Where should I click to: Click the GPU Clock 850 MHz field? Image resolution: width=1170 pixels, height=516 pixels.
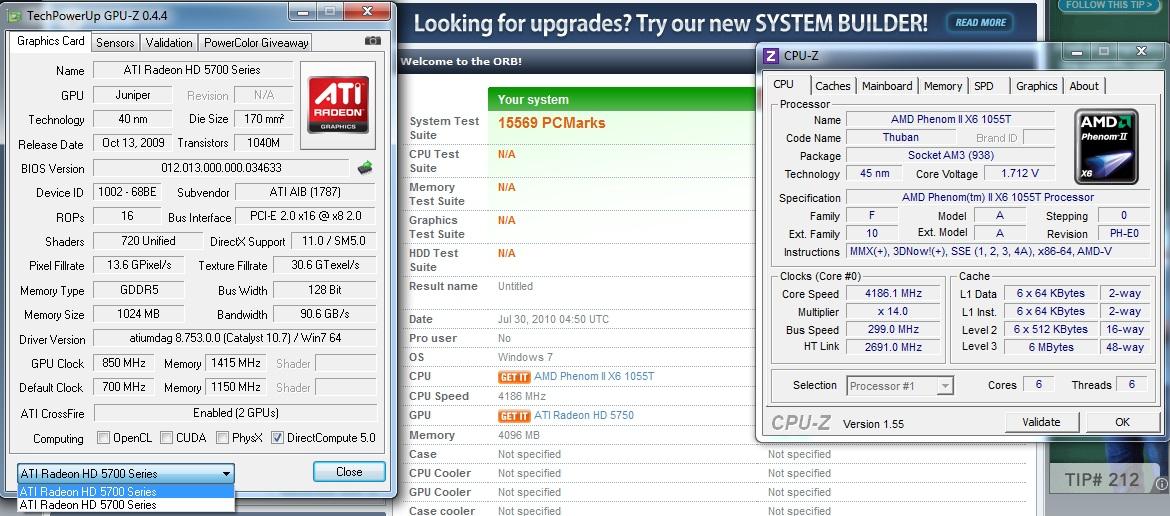pos(123,363)
